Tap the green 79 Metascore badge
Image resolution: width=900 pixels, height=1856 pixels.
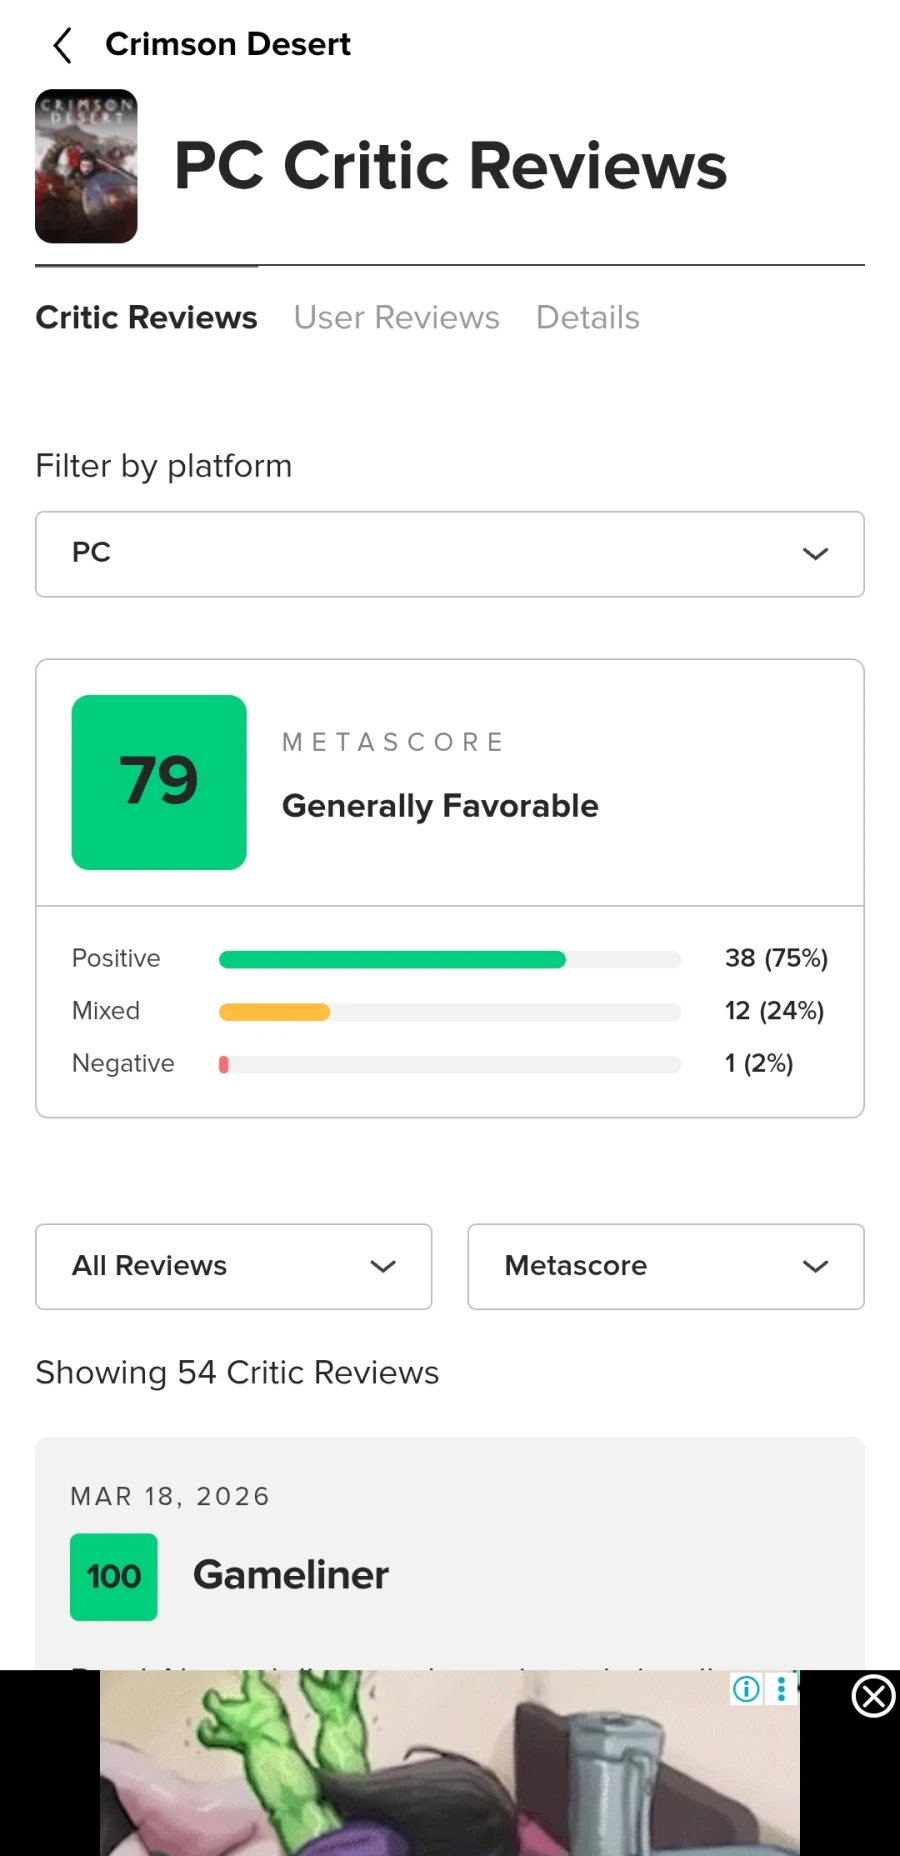[159, 782]
